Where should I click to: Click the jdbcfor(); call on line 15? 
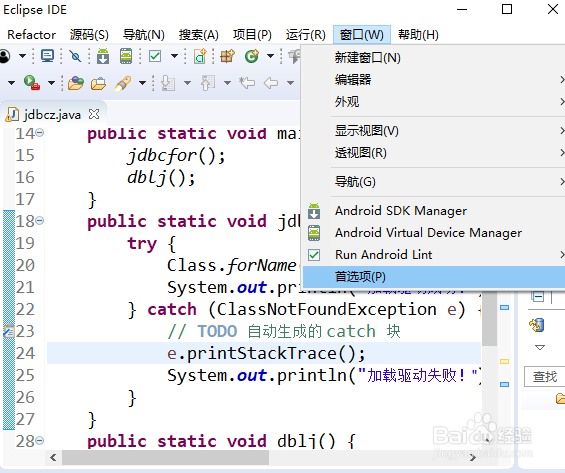click(176, 156)
